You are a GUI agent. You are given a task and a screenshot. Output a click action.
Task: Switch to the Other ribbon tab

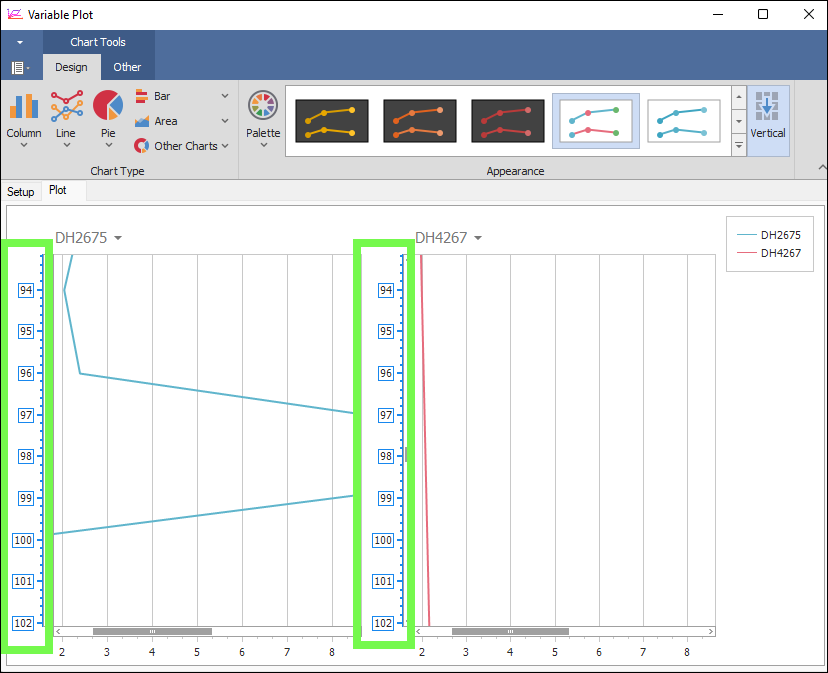coord(127,67)
